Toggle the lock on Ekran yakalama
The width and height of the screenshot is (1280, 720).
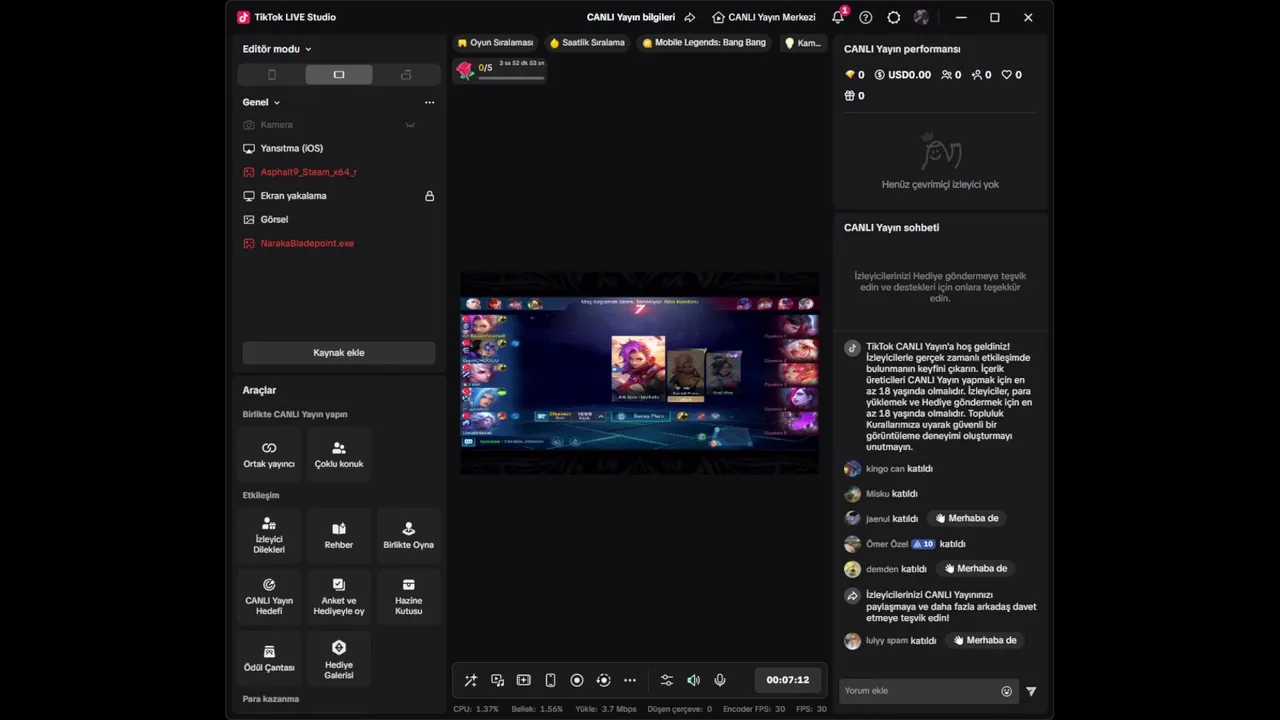point(429,196)
